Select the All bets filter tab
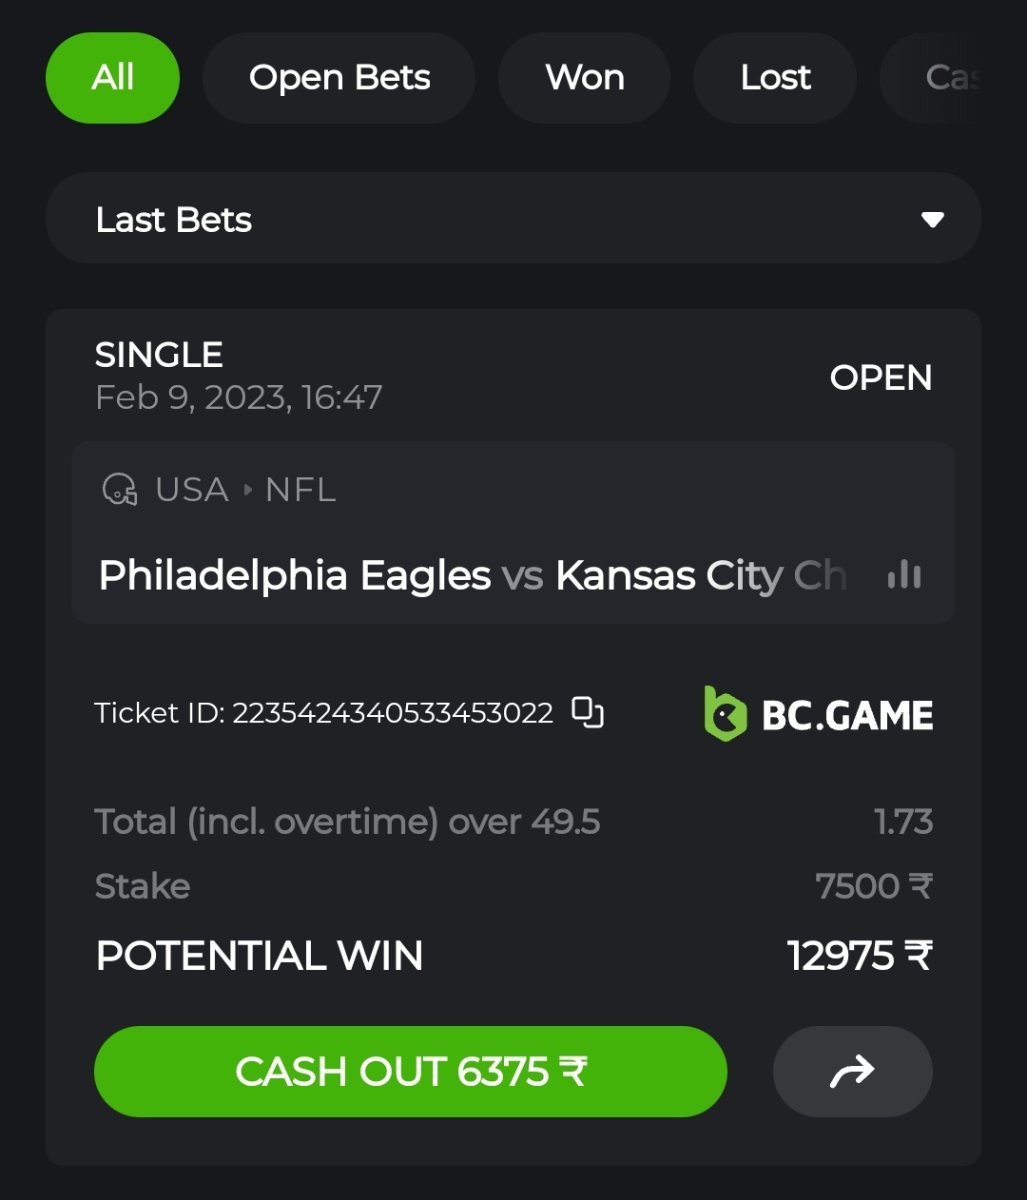Screen dimensions: 1027x1200 click(x=112, y=78)
